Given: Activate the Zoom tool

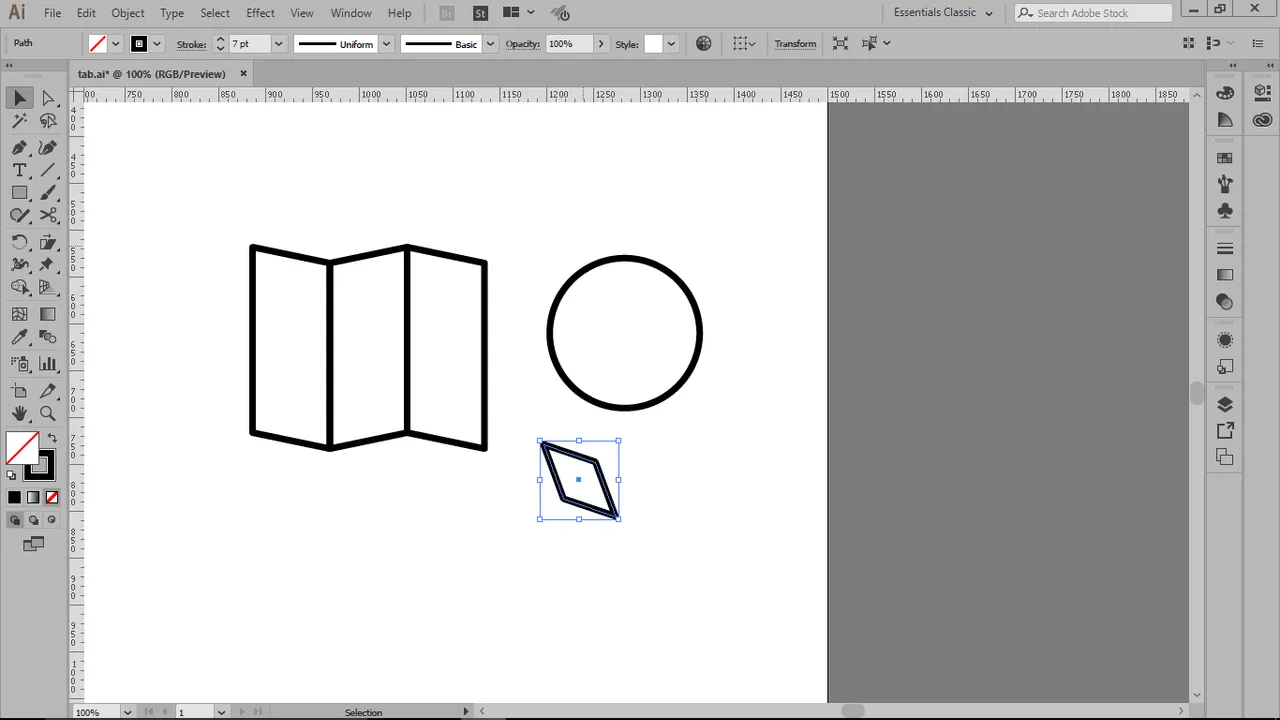Looking at the screenshot, I should [47, 413].
